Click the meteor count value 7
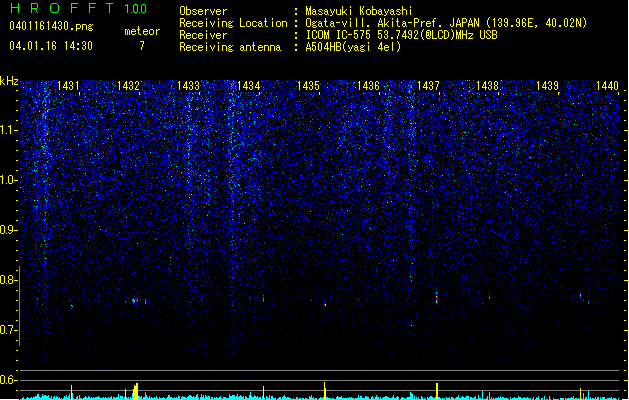 tap(142, 46)
